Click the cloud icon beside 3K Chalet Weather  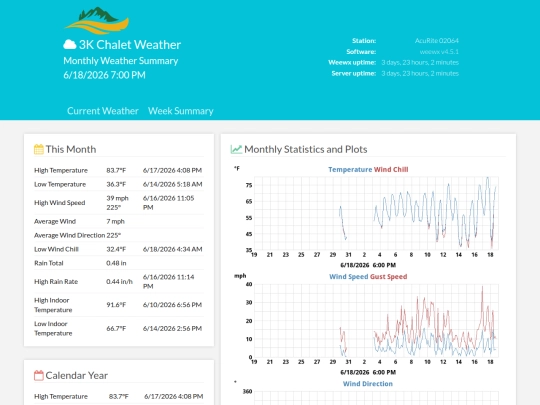tap(70, 44)
